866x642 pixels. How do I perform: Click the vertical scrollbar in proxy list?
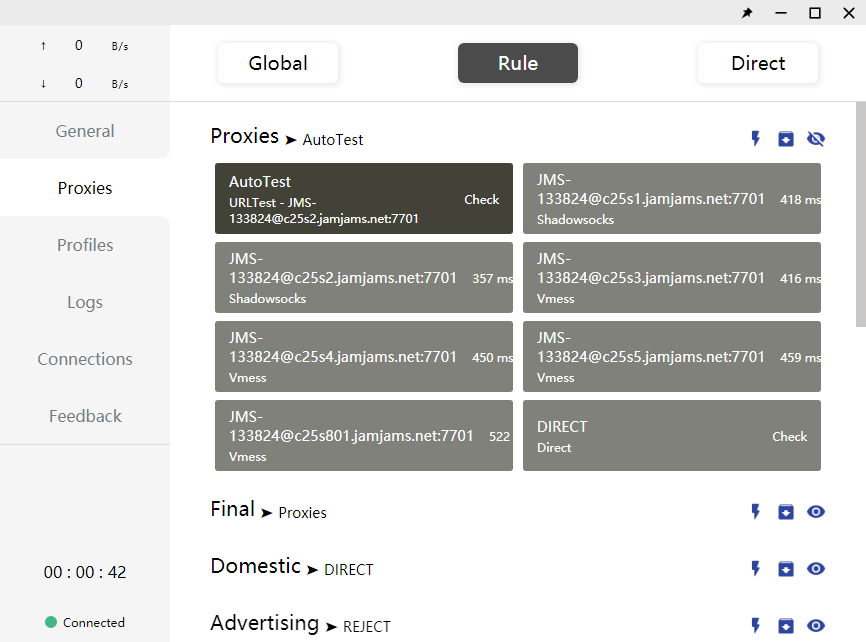pyautogui.click(x=860, y=213)
